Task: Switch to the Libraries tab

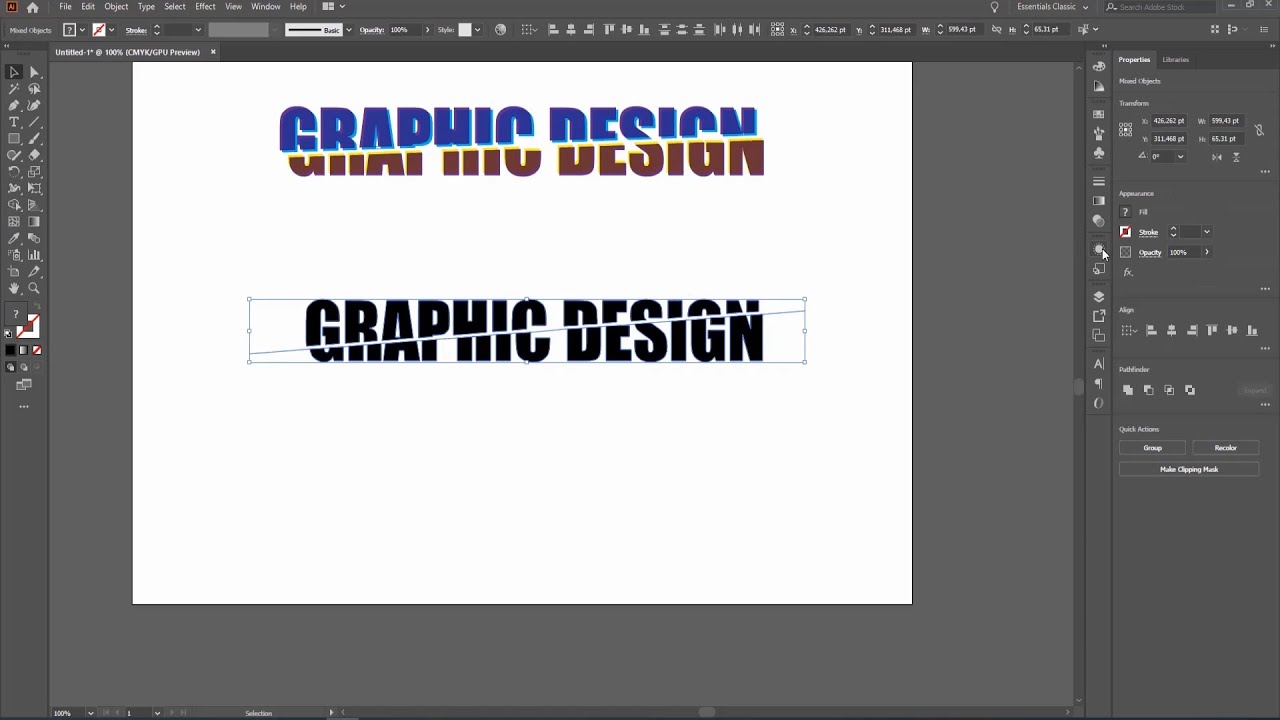Action: tap(1175, 60)
